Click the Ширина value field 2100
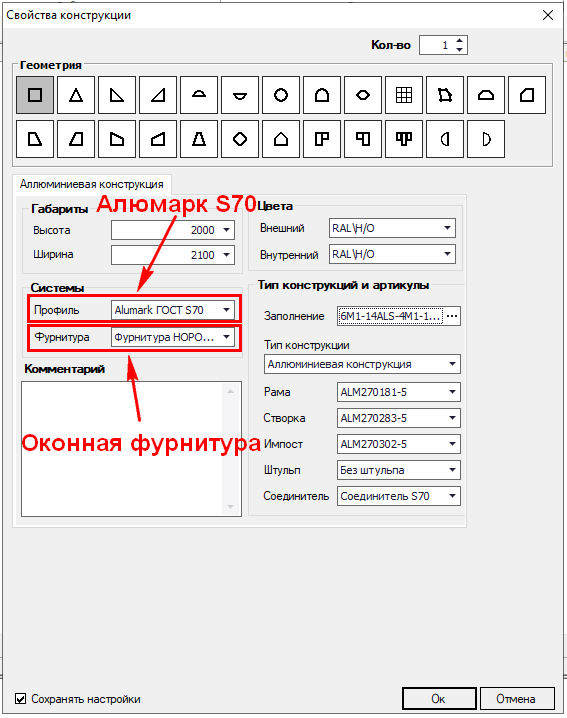 tap(165, 255)
